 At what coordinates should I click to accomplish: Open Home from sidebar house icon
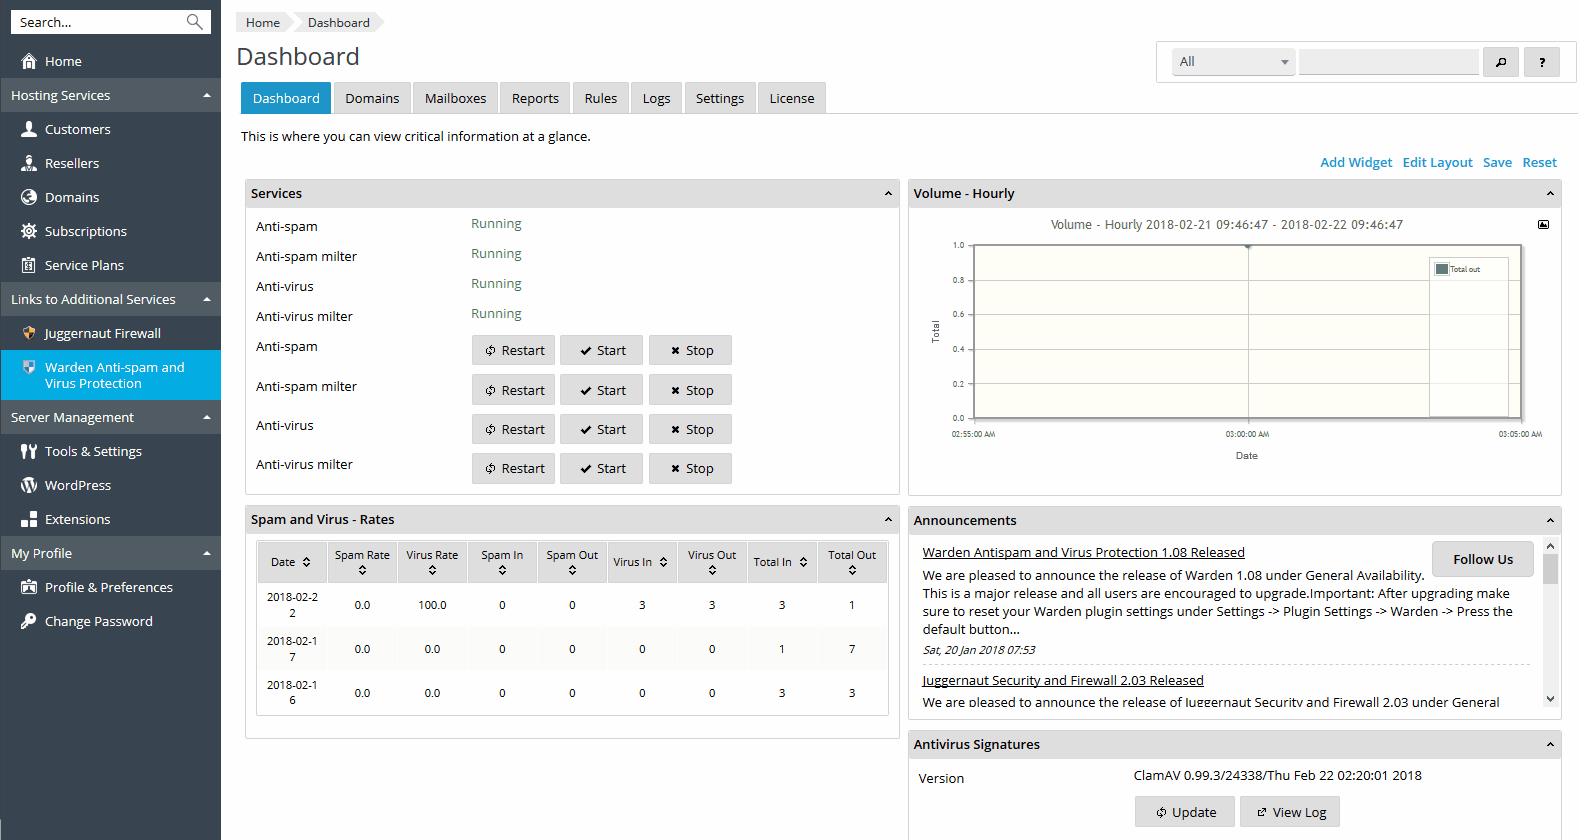click(x=29, y=61)
